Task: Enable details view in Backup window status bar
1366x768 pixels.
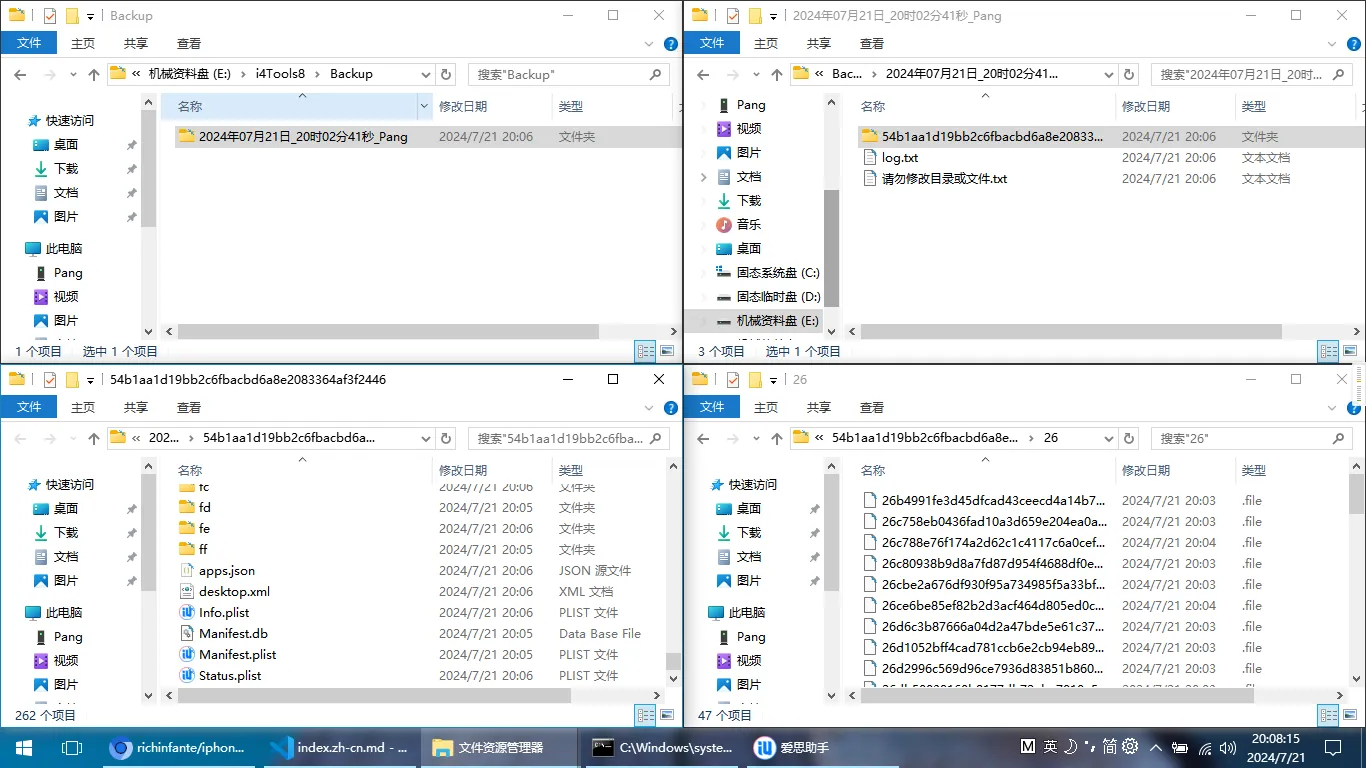Action: pos(645,351)
